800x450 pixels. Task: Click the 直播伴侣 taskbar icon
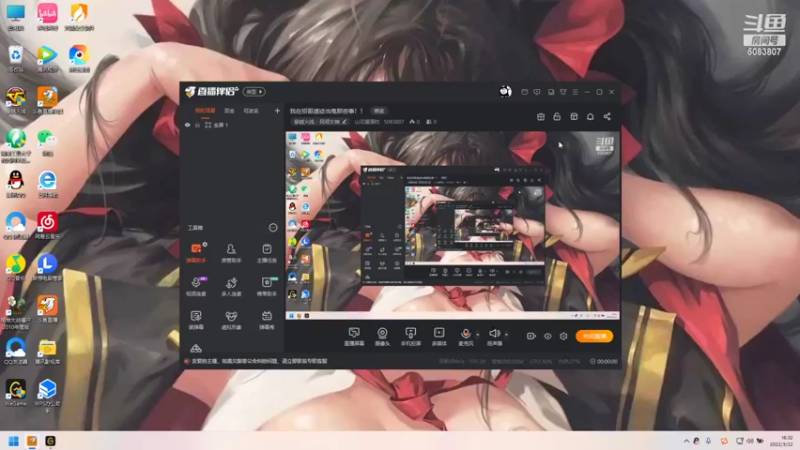coord(32,441)
